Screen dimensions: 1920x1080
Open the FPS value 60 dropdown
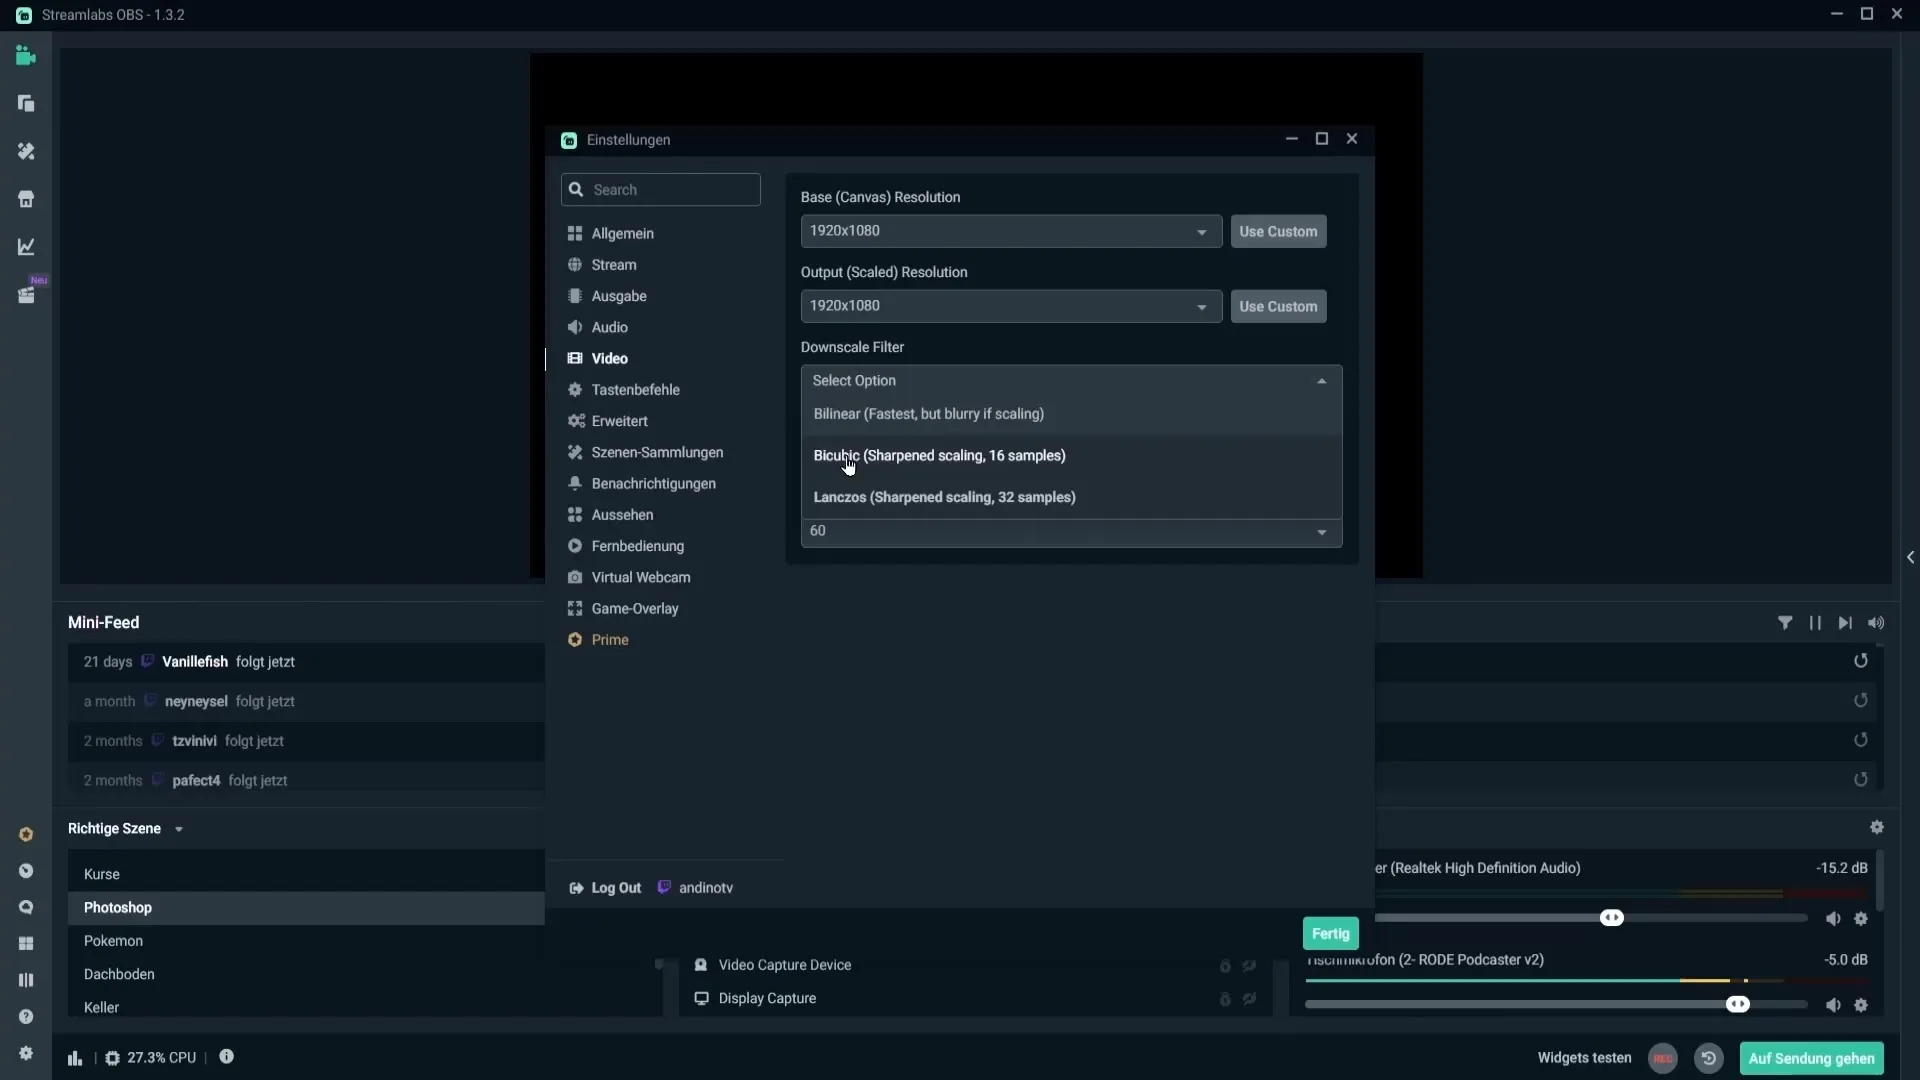click(x=1071, y=531)
